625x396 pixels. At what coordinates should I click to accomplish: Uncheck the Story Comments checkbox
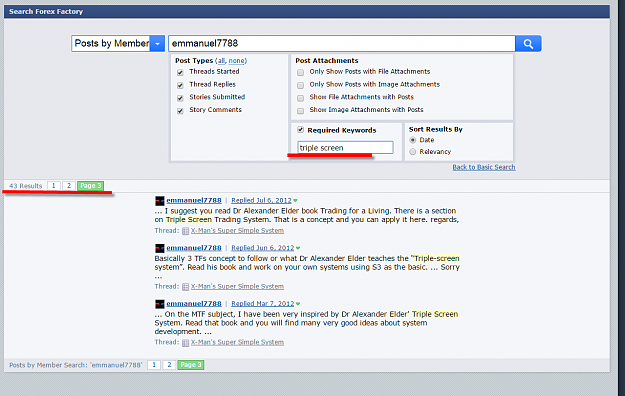tap(180, 110)
